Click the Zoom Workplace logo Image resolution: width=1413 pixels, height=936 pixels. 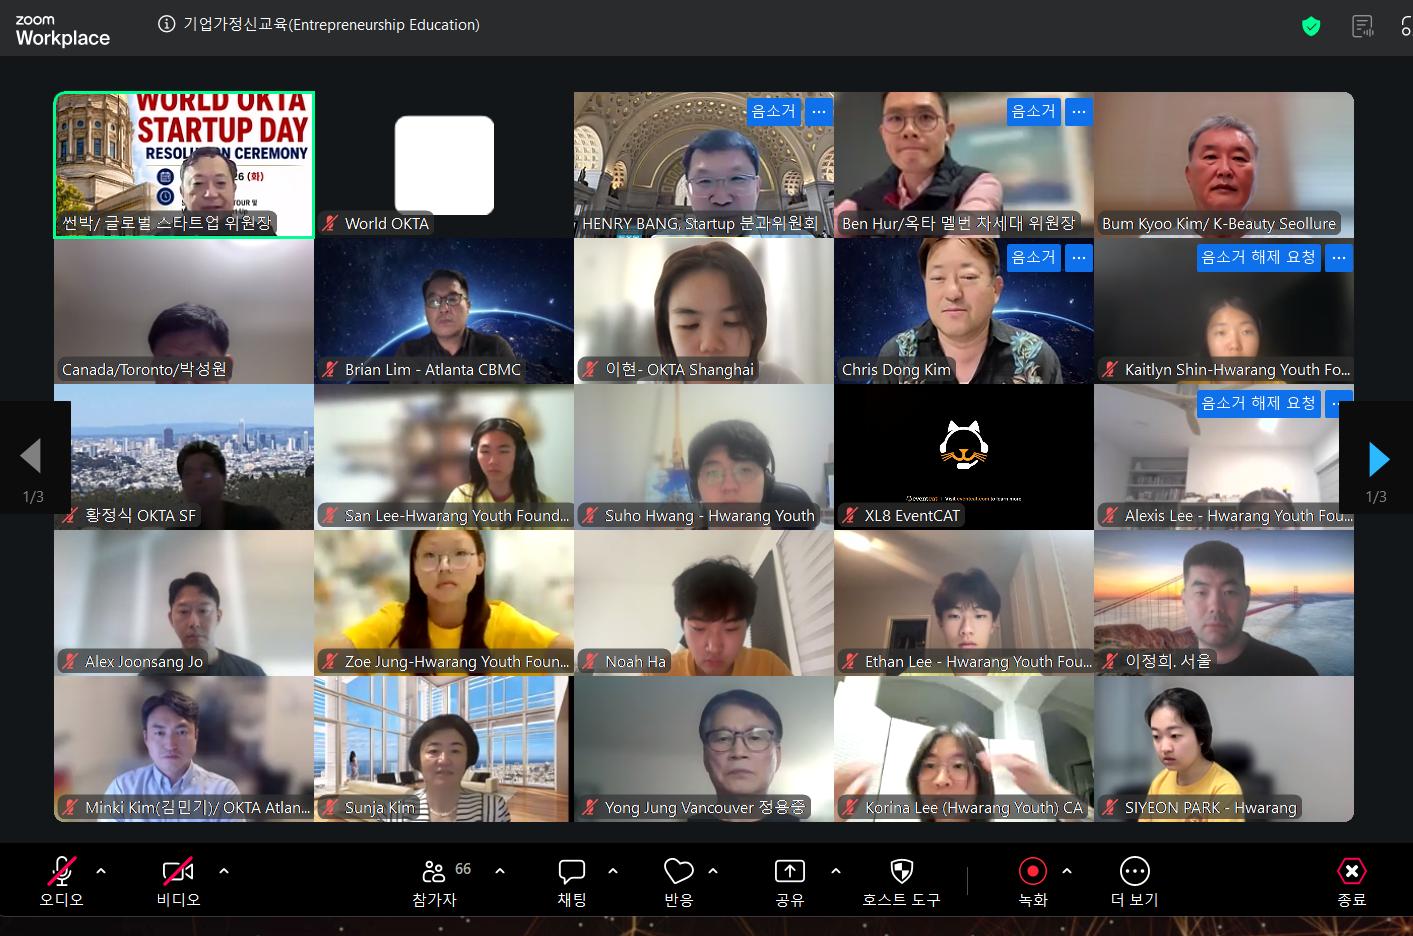tap(62, 31)
